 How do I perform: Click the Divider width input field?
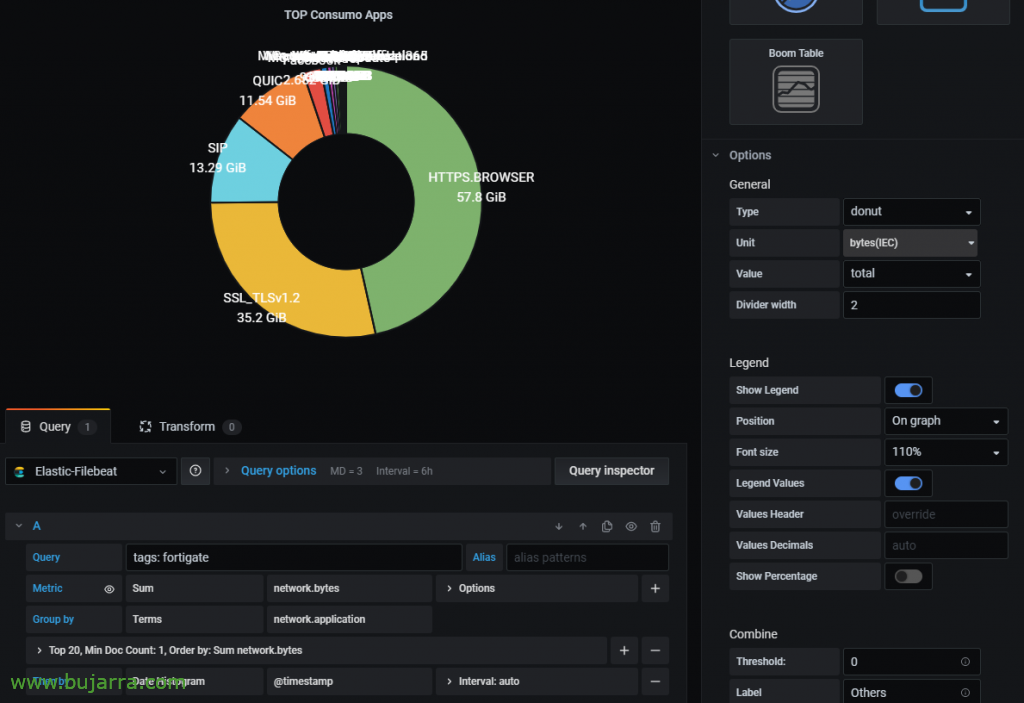910,304
